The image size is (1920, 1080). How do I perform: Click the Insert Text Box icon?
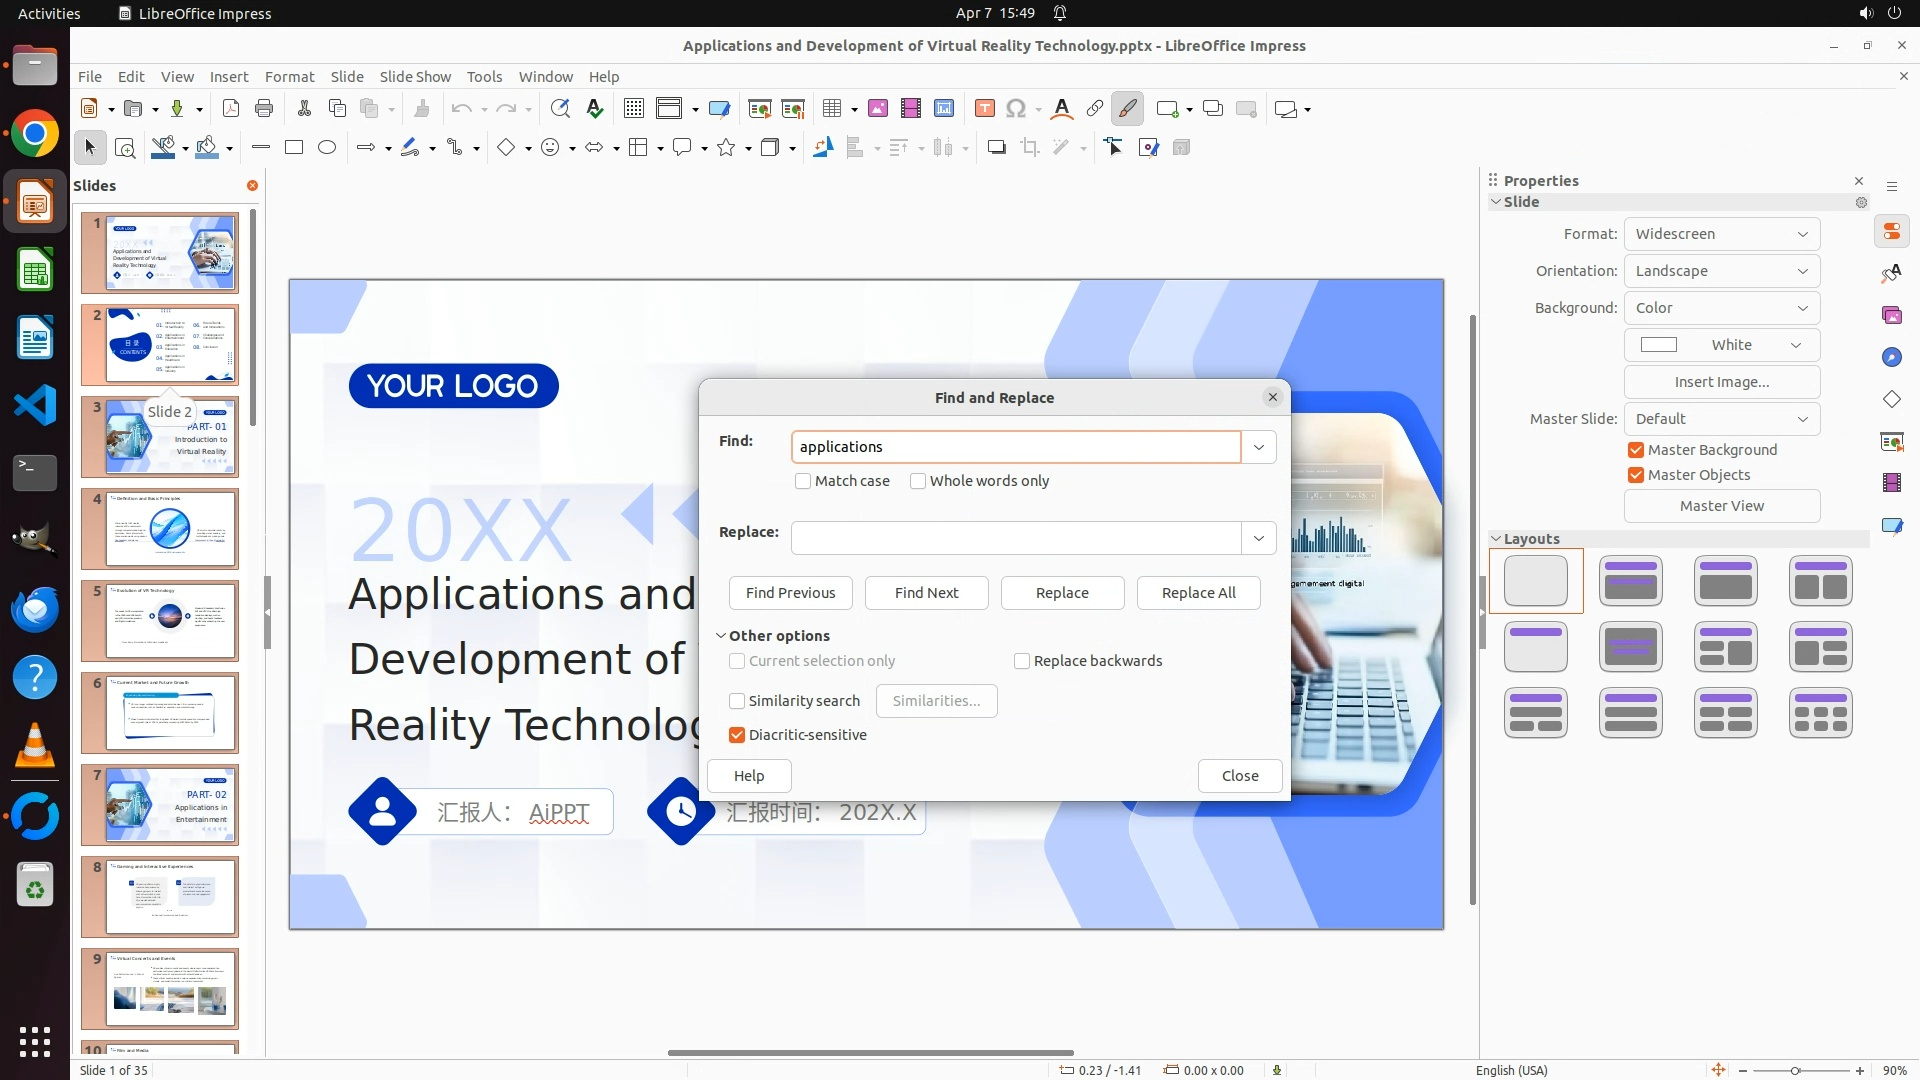tap(984, 109)
